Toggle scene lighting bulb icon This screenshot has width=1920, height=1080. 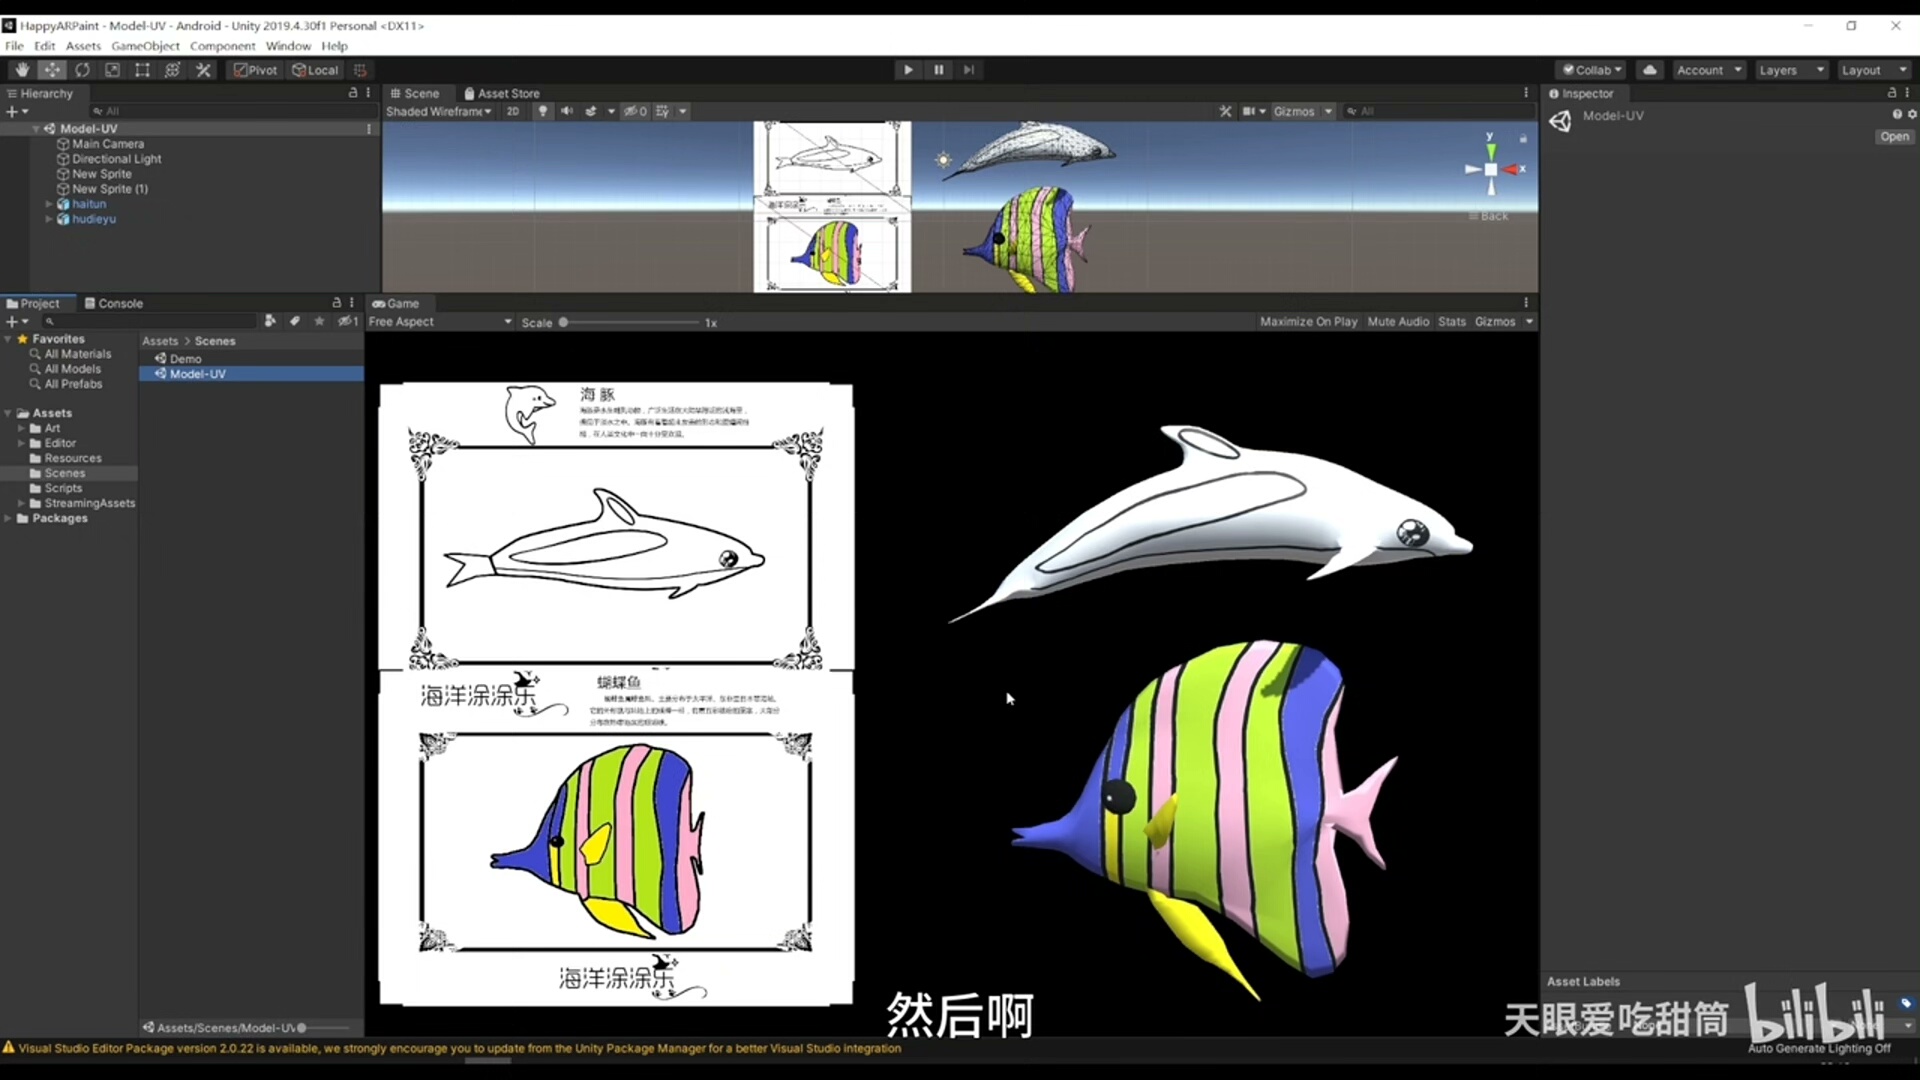click(543, 111)
